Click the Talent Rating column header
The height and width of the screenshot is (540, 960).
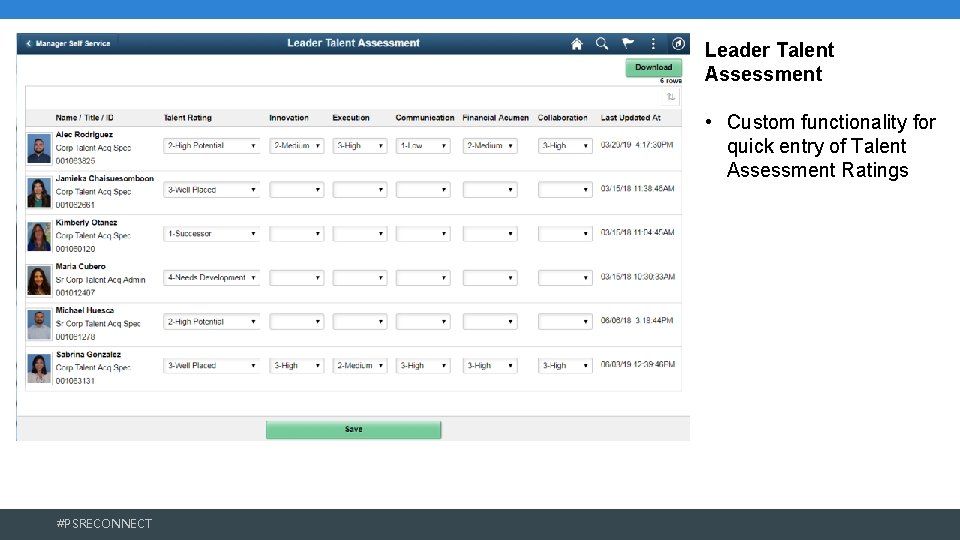(187, 118)
